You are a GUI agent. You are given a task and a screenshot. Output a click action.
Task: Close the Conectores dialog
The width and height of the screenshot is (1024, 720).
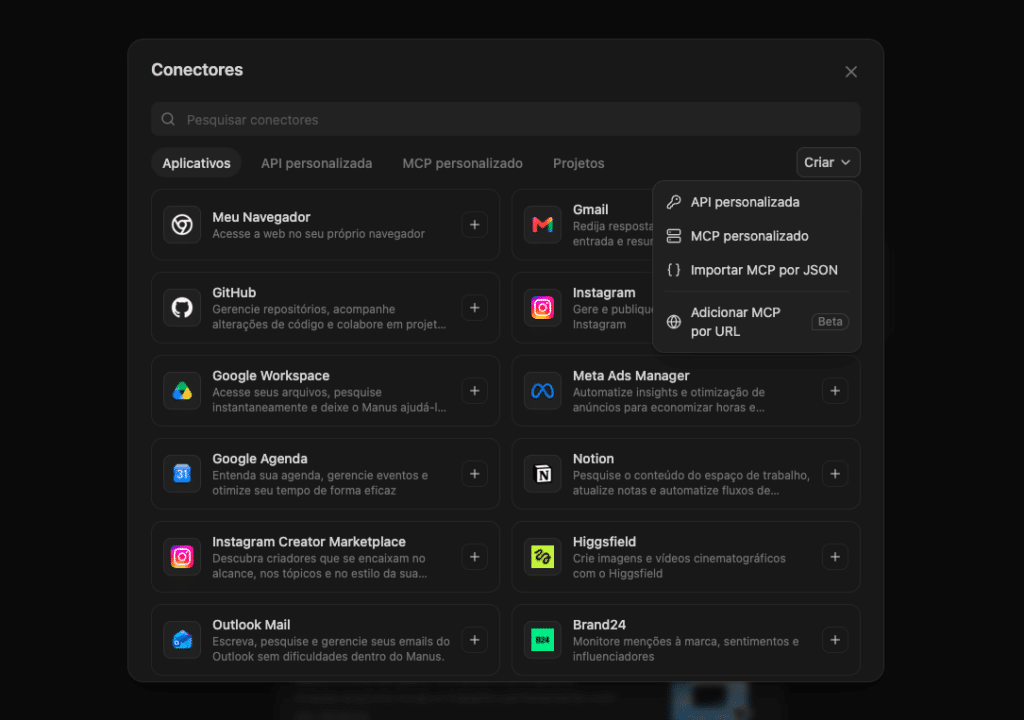[850, 72]
